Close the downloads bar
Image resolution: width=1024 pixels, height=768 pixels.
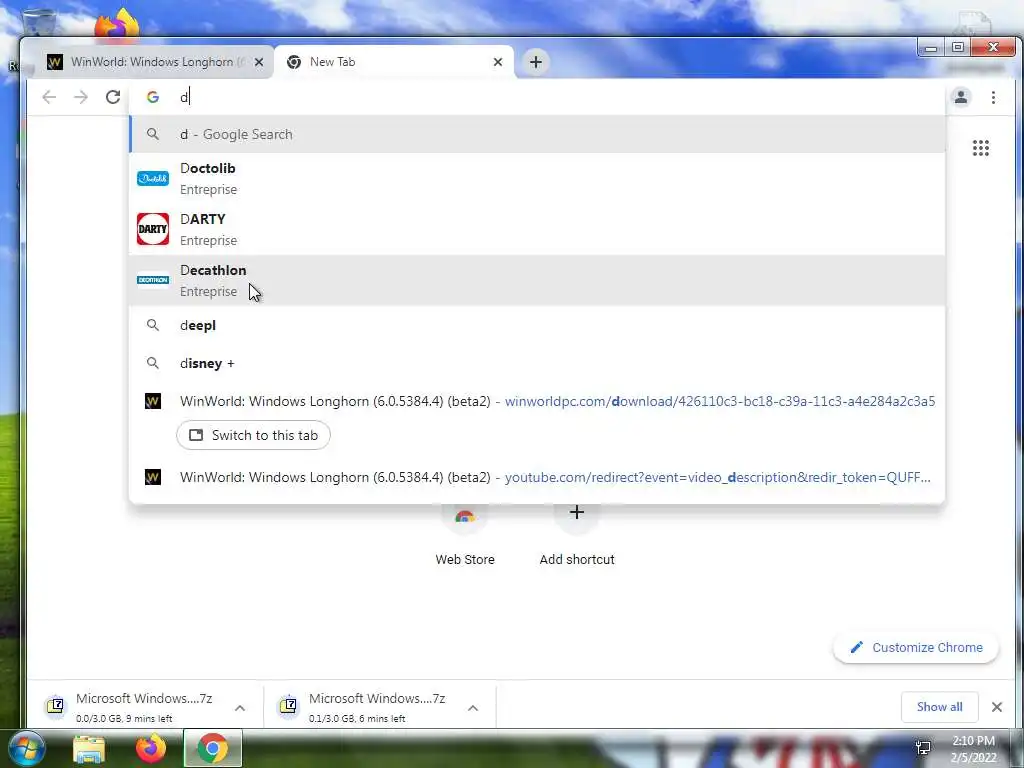(x=997, y=707)
